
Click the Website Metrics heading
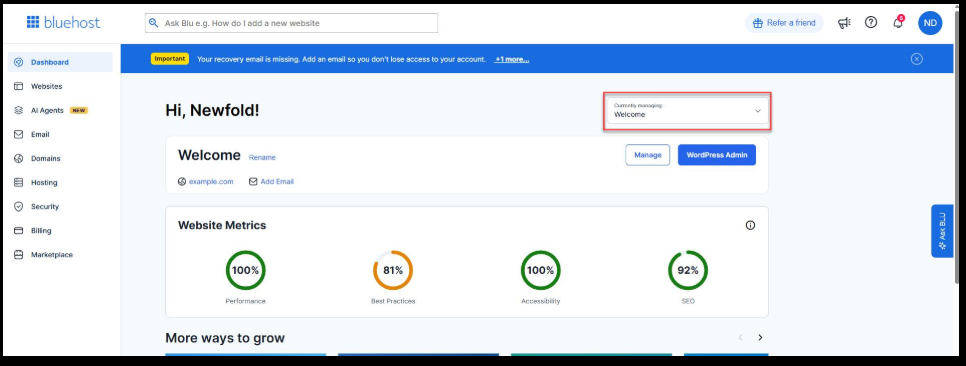tap(222, 226)
